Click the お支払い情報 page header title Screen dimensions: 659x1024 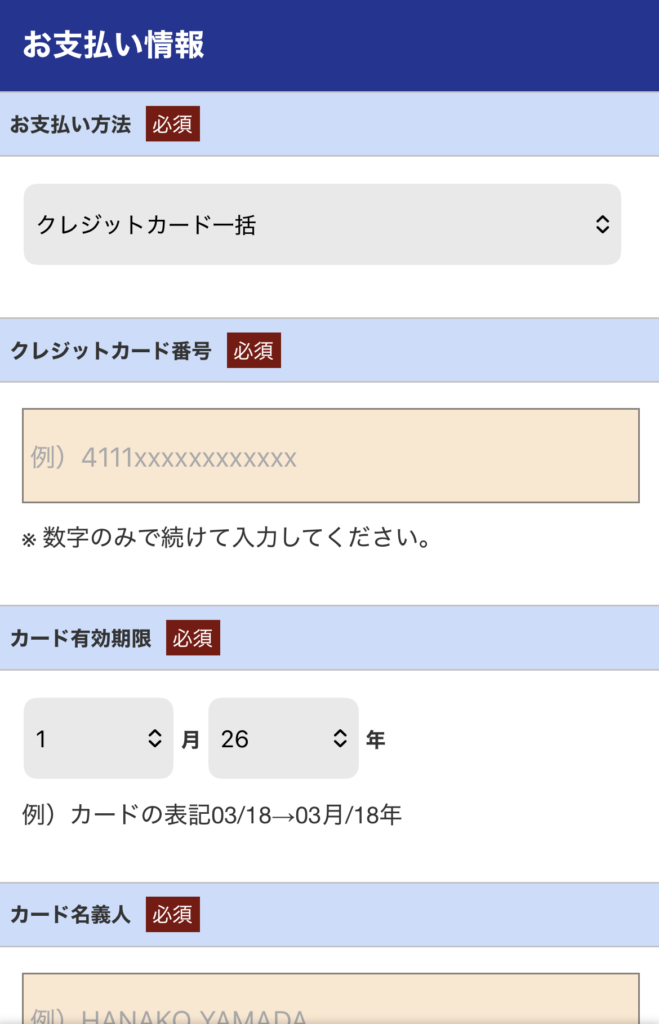click(113, 46)
